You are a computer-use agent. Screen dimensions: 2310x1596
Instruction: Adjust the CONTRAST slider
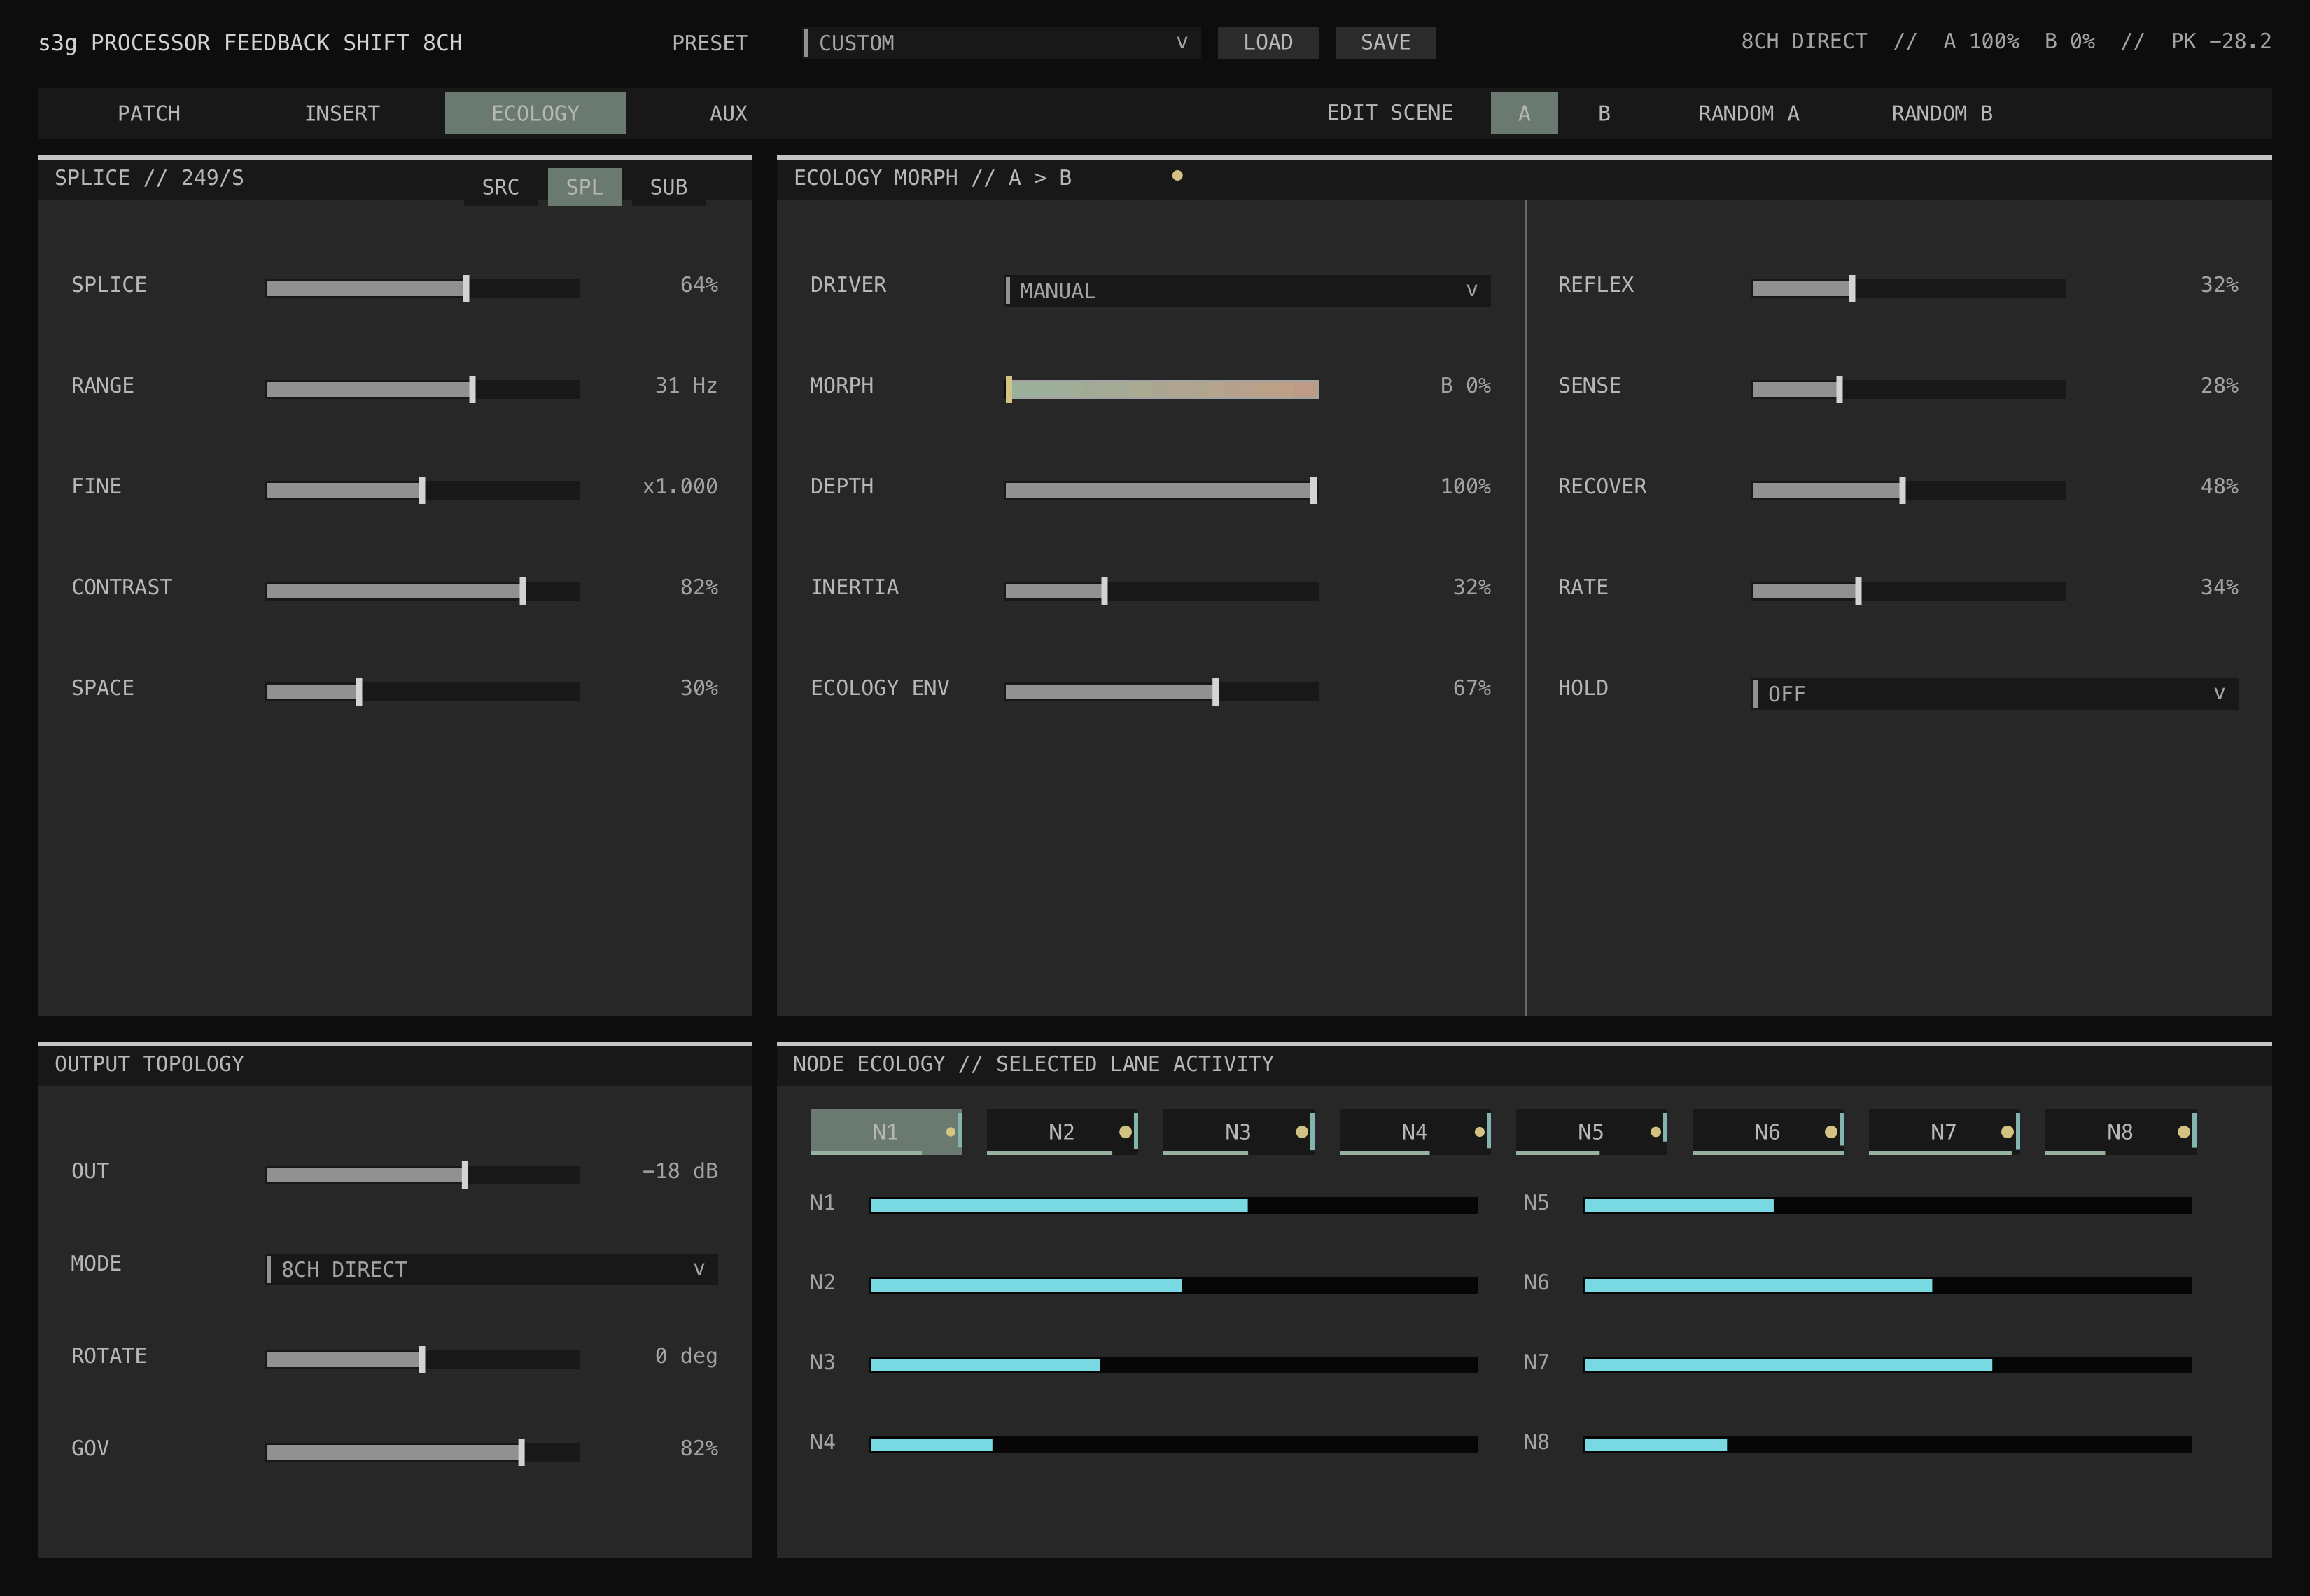(422, 591)
